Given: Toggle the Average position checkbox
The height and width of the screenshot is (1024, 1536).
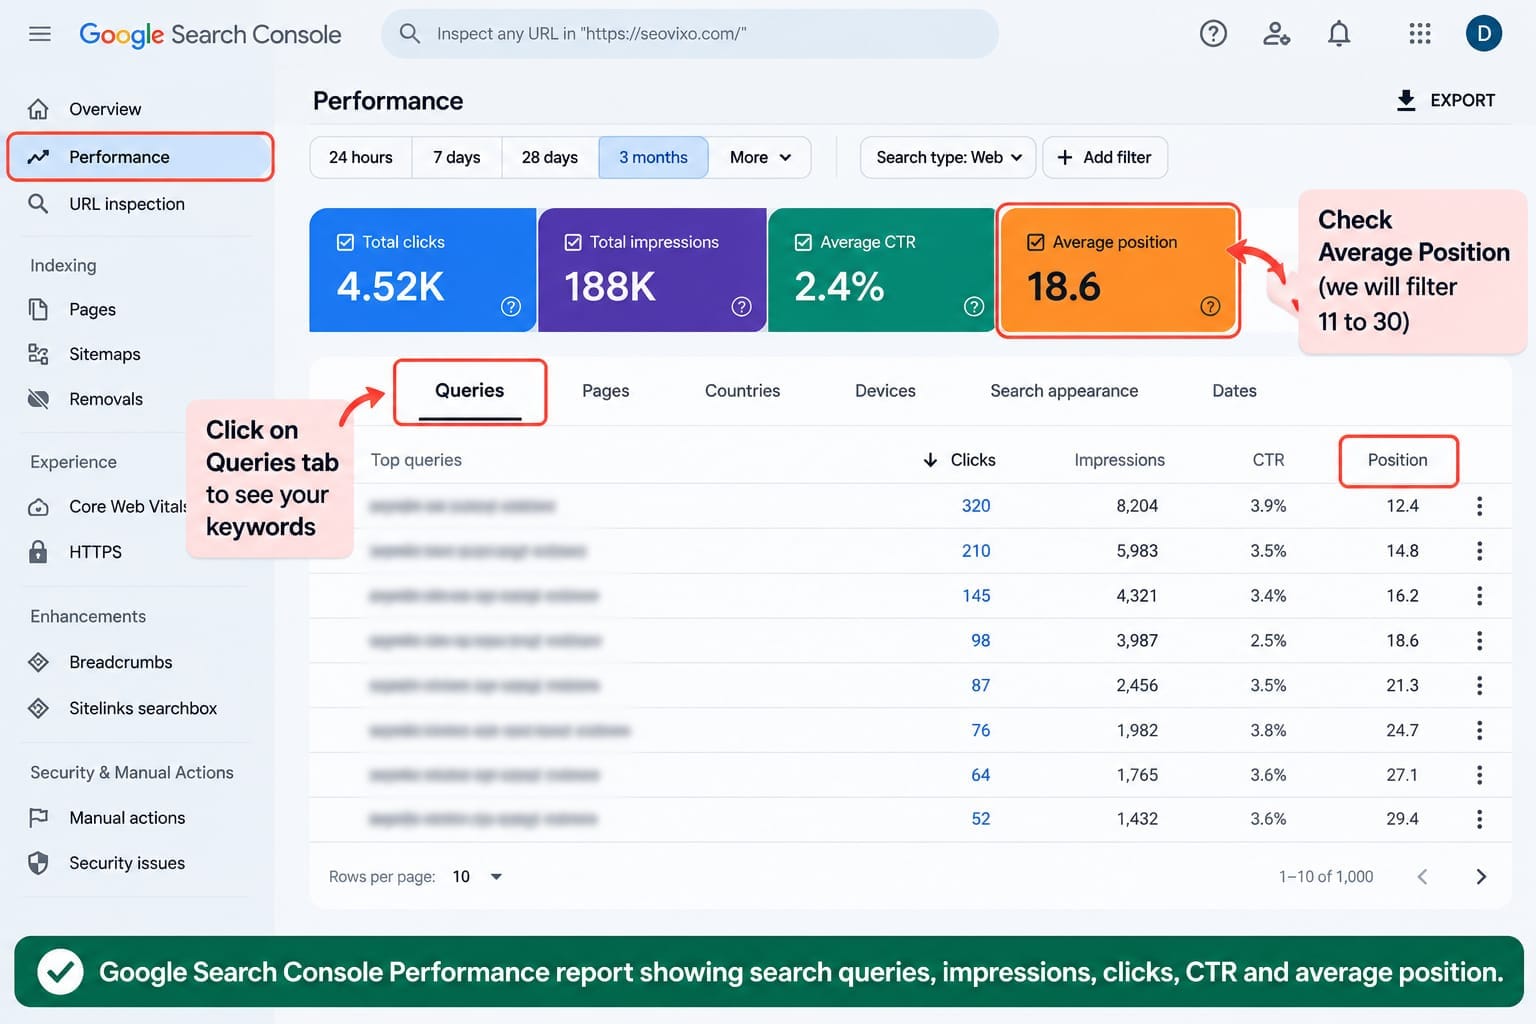Looking at the screenshot, I should pos(1036,242).
